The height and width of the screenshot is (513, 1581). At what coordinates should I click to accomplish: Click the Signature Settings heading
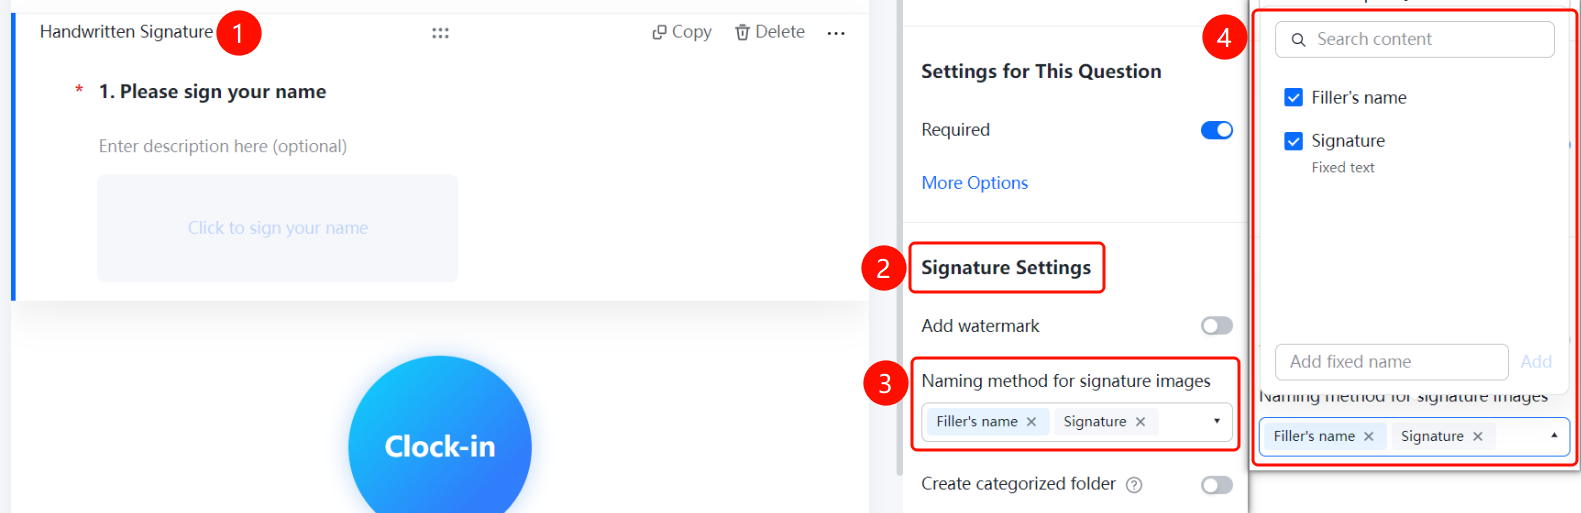[x=1006, y=268]
